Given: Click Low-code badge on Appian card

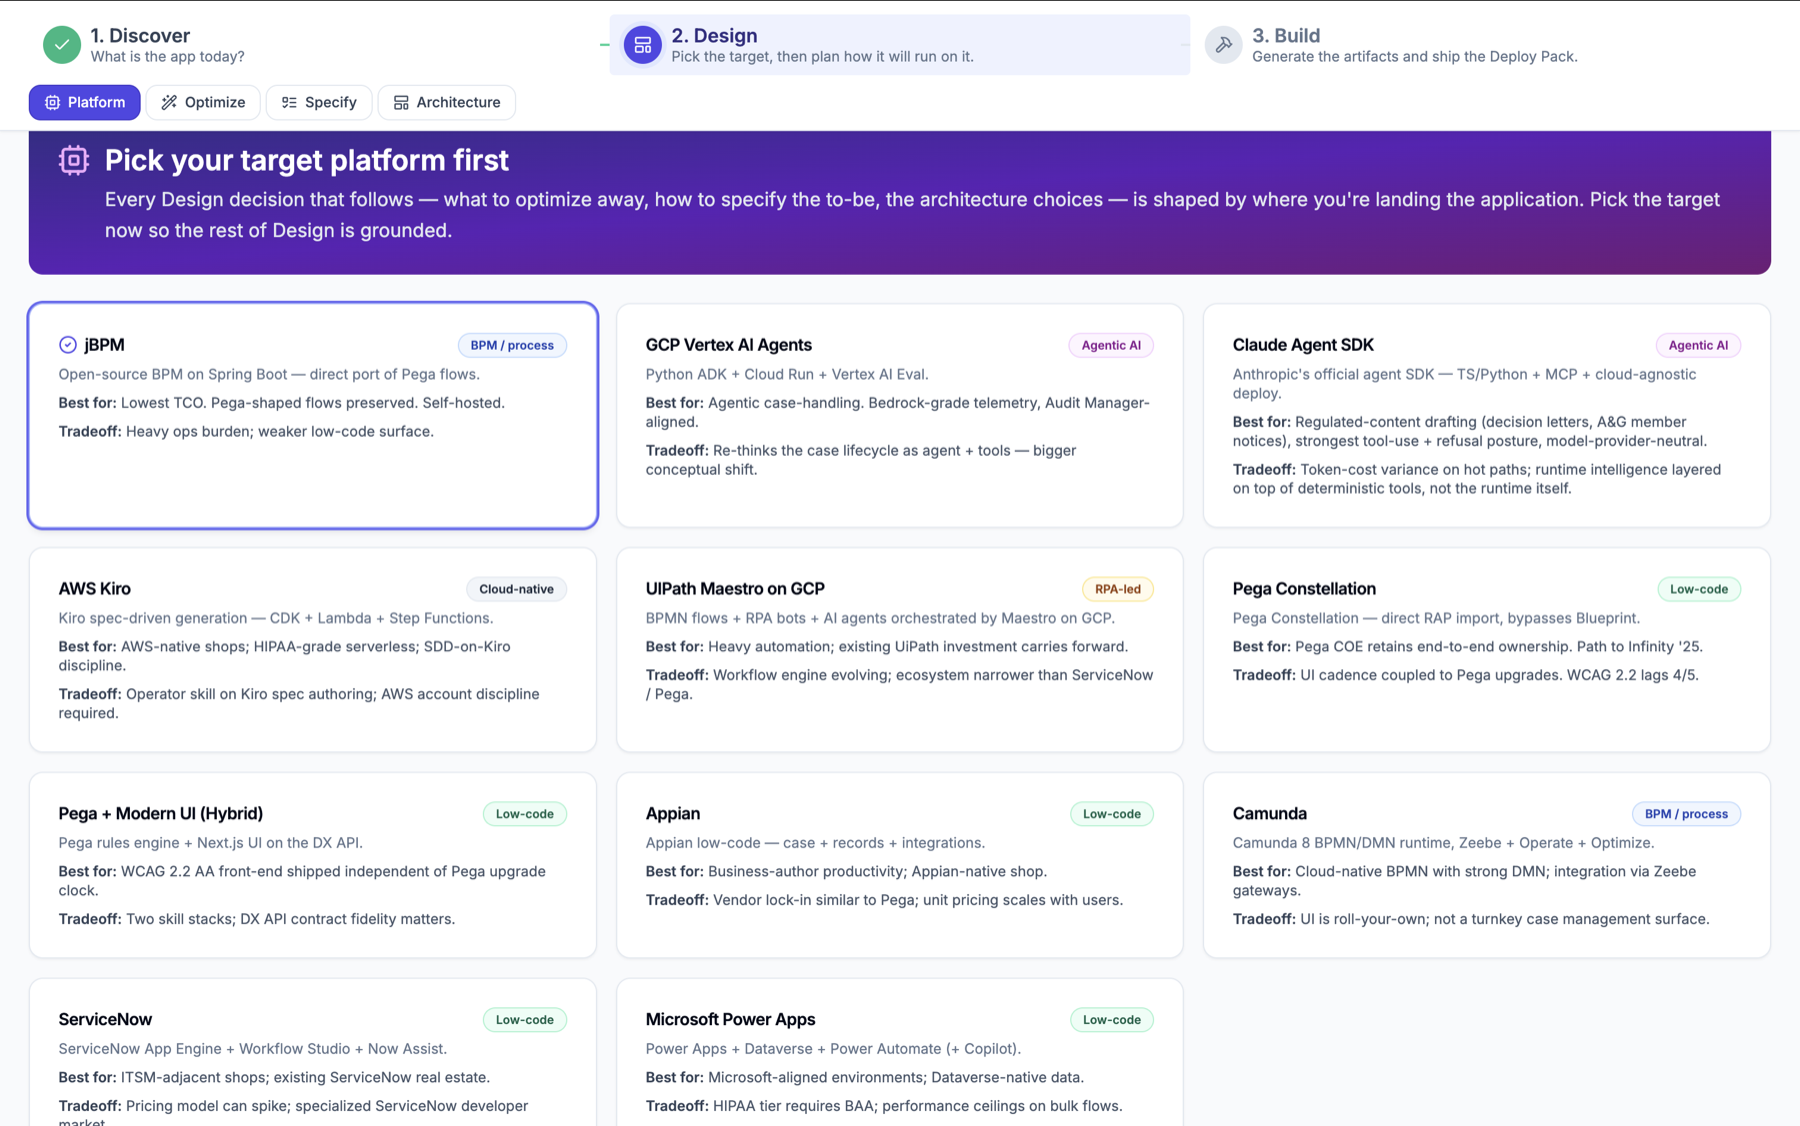Looking at the screenshot, I should click(x=1112, y=814).
